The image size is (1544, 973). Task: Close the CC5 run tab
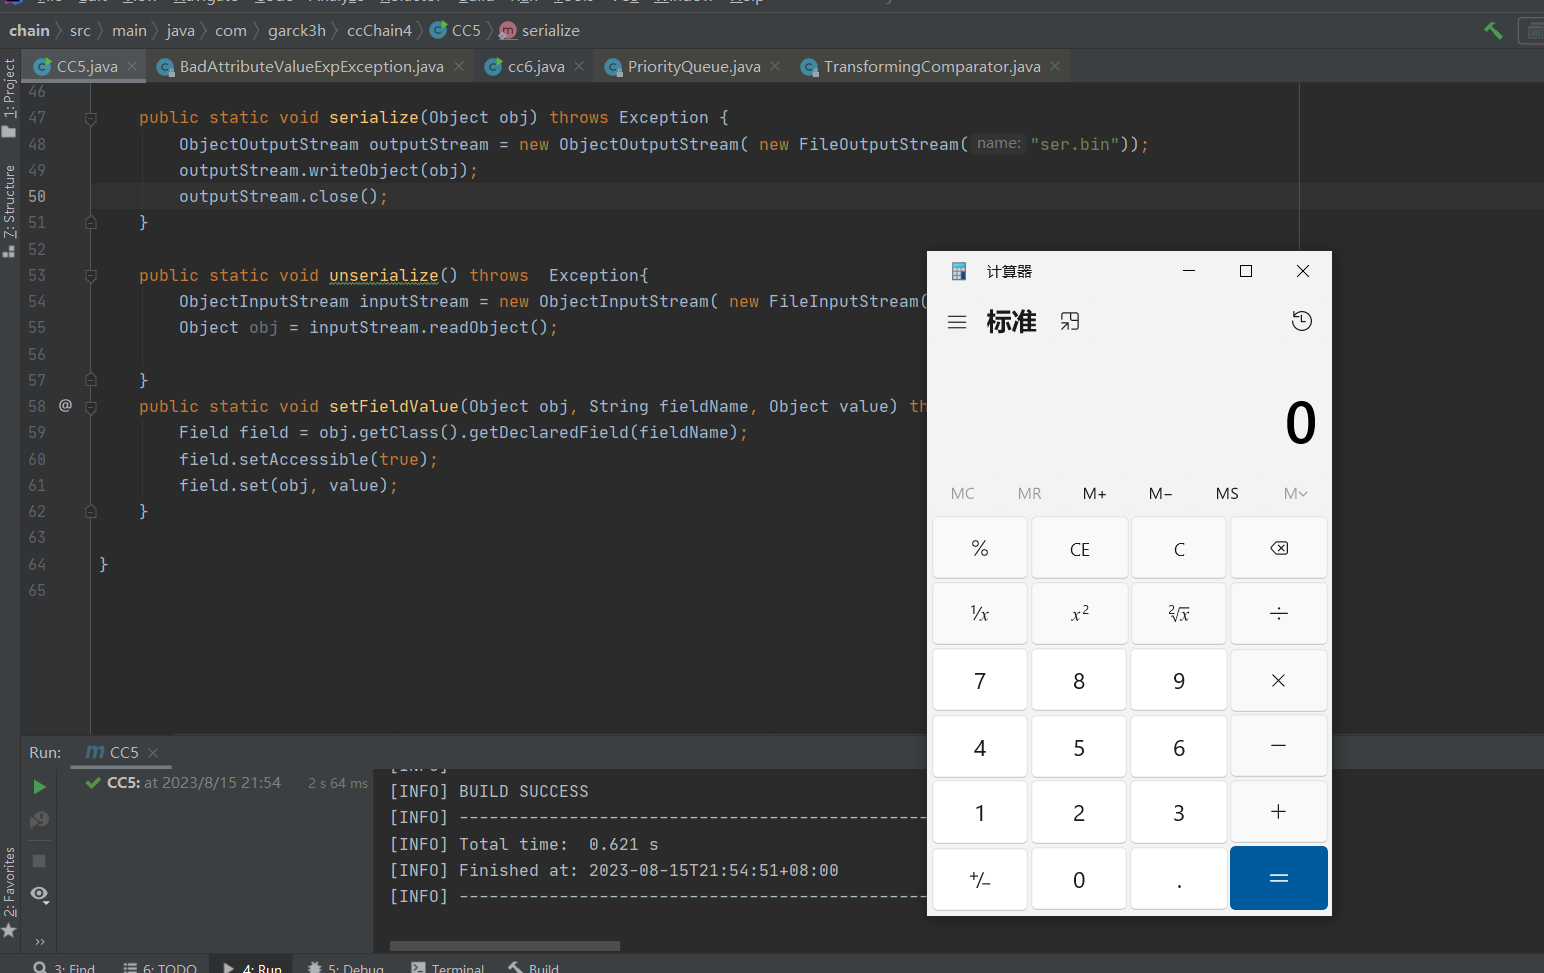click(153, 753)
